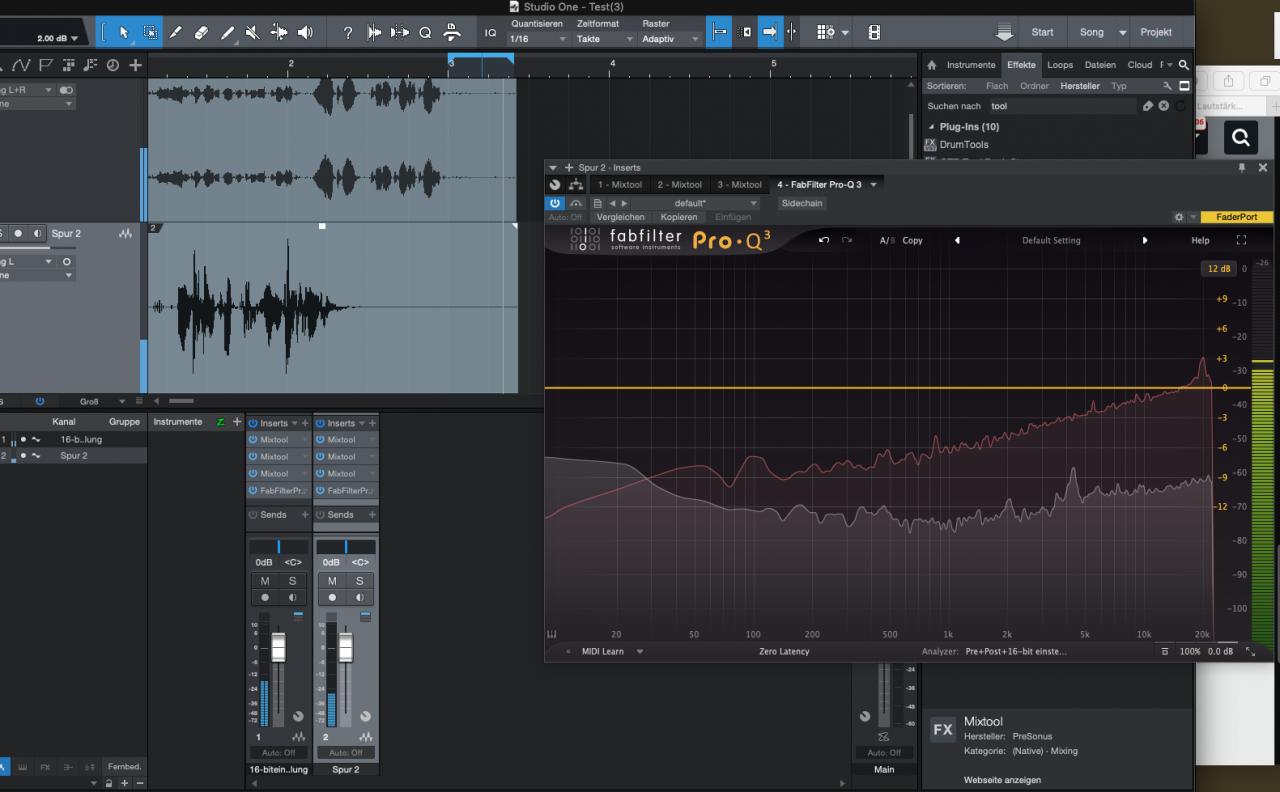Screen dimensions: 1280x792
Task: Open the Raster Adaptiv dropdown
Action: 670,39
